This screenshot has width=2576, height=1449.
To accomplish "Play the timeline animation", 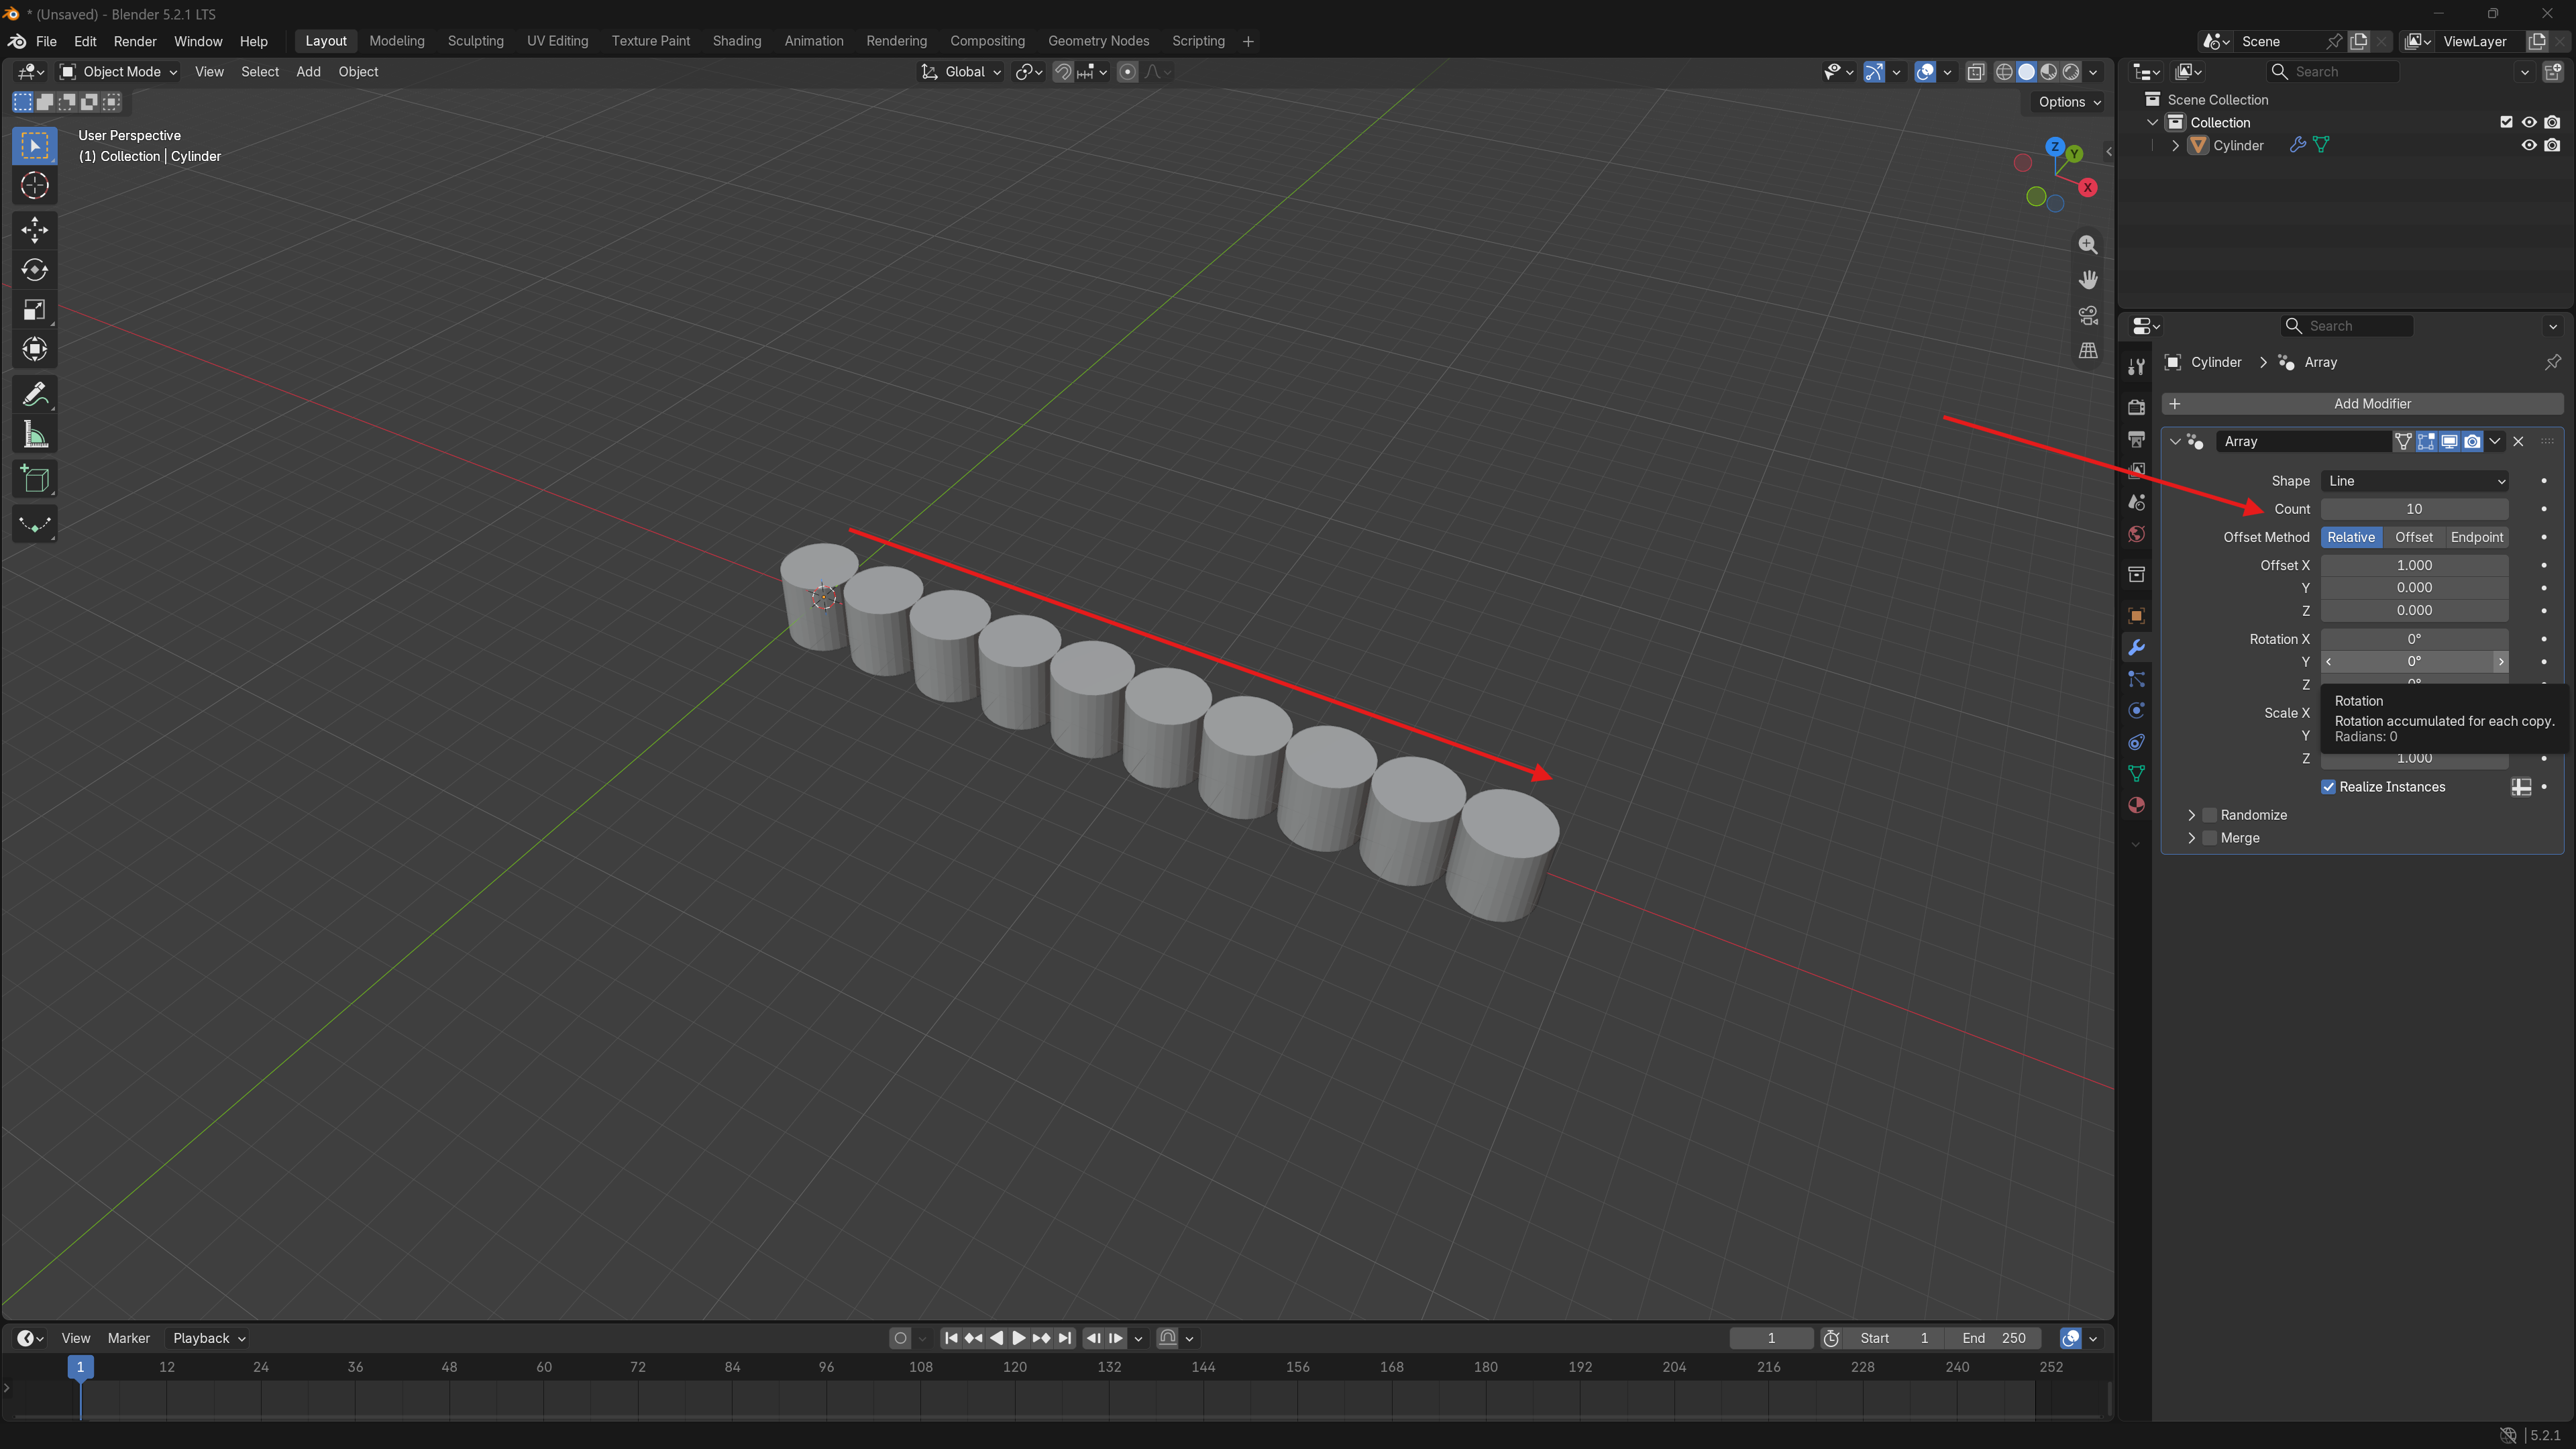I will pyautogui.click(x=1018, y=1338).
